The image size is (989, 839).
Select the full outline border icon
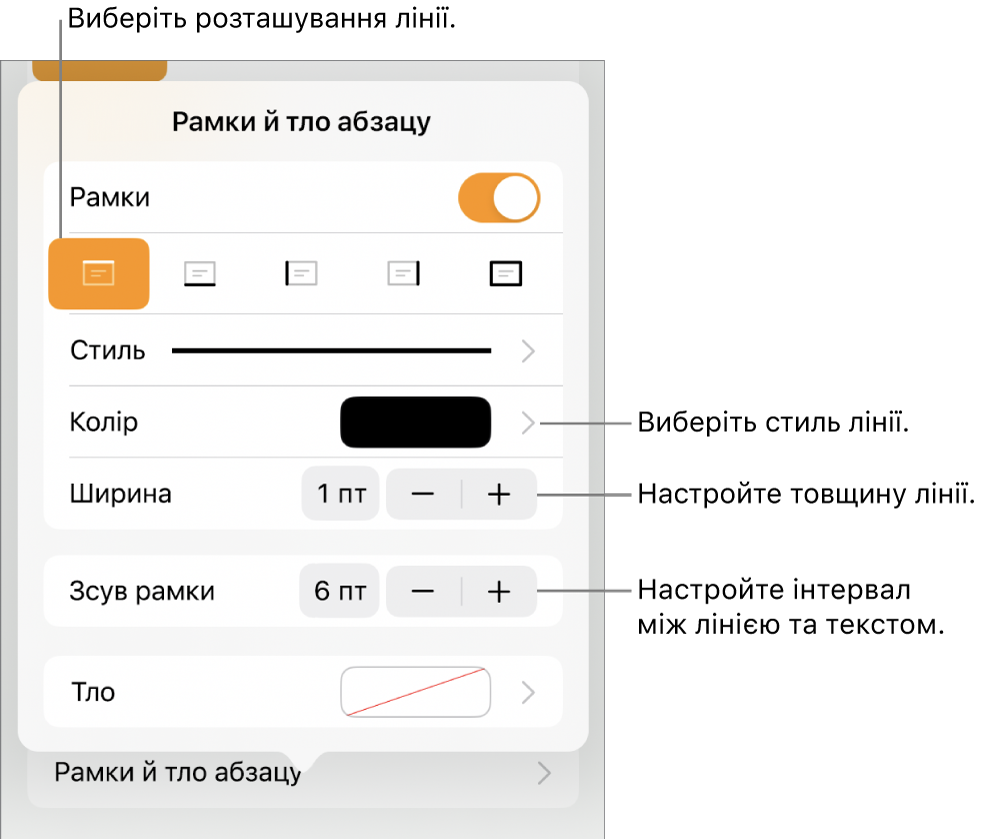(506, 274)
